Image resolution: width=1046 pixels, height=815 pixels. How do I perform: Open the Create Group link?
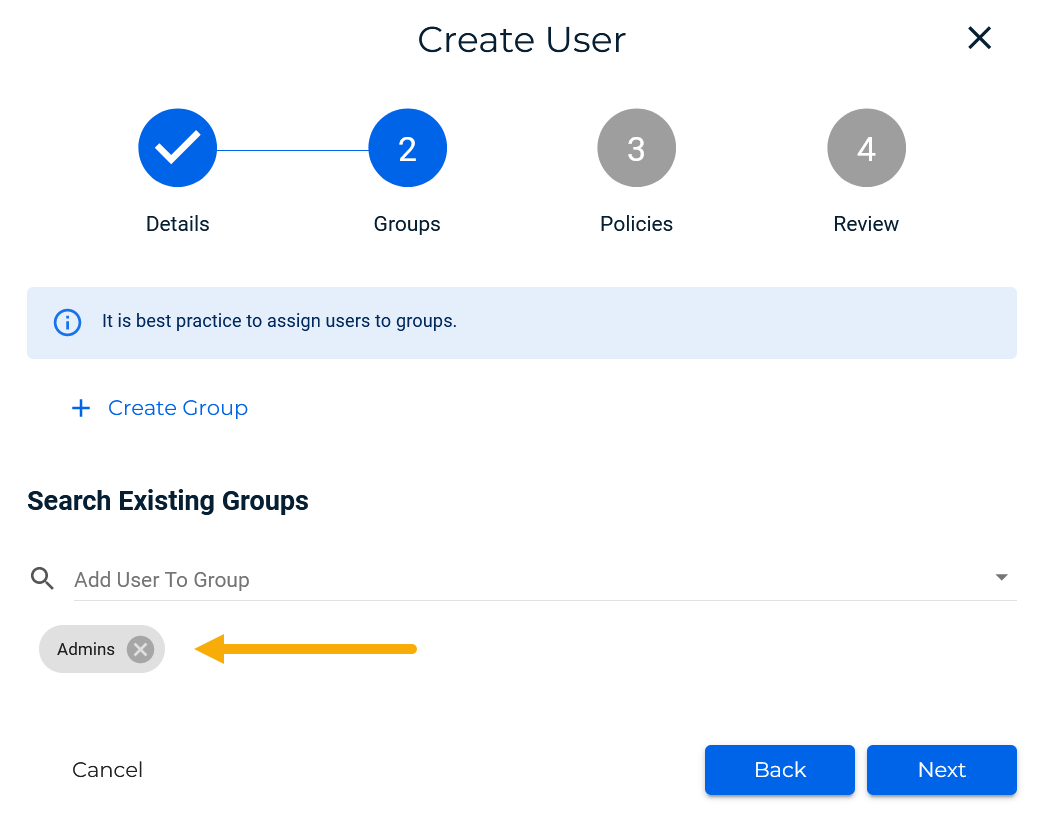pyautogui.click(x=178, y=408)
